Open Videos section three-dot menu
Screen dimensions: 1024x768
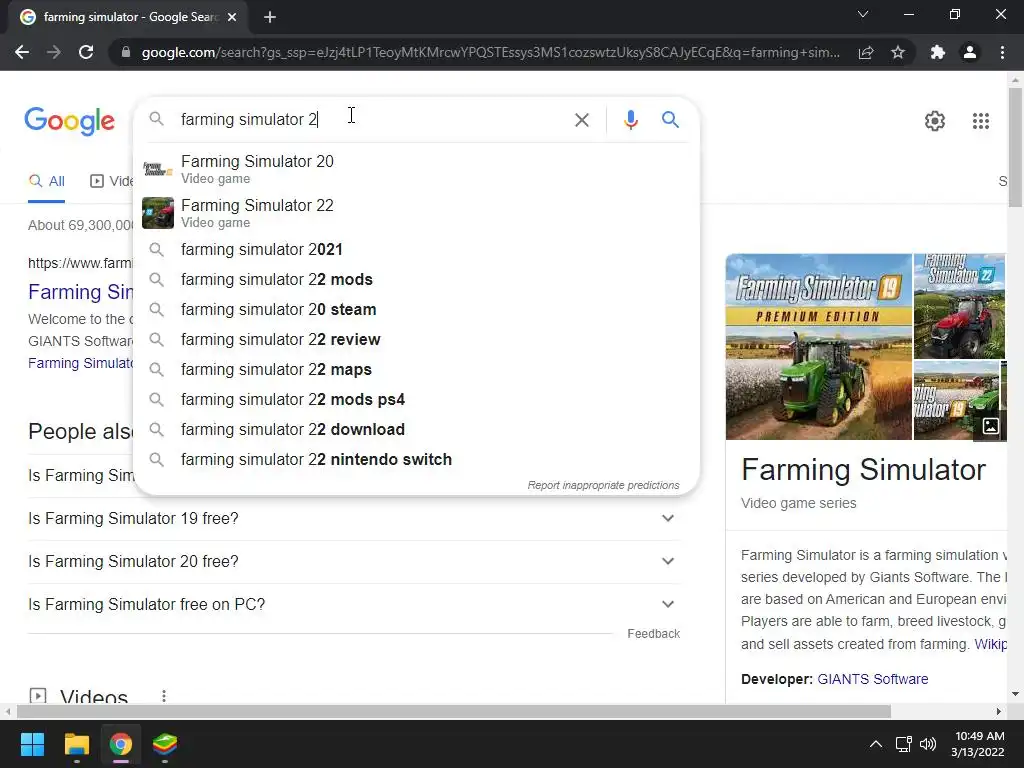pyautogui.click(x=164, y=696)
